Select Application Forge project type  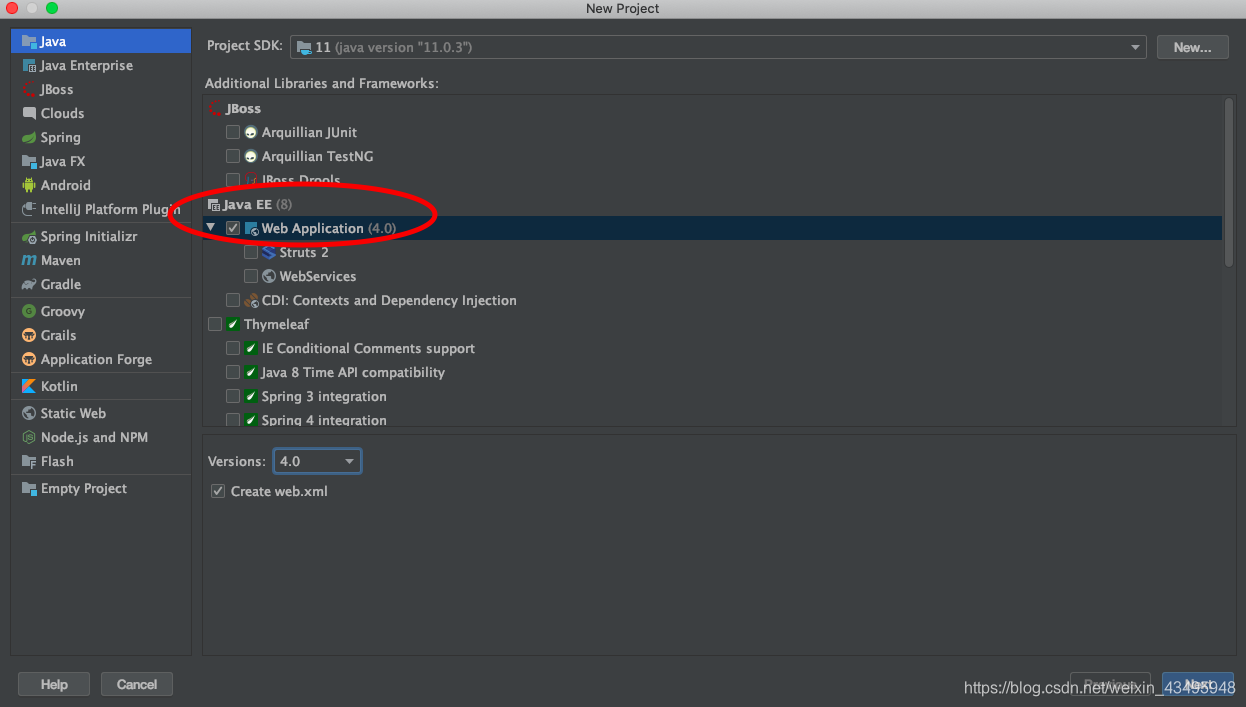coord(101,360)
